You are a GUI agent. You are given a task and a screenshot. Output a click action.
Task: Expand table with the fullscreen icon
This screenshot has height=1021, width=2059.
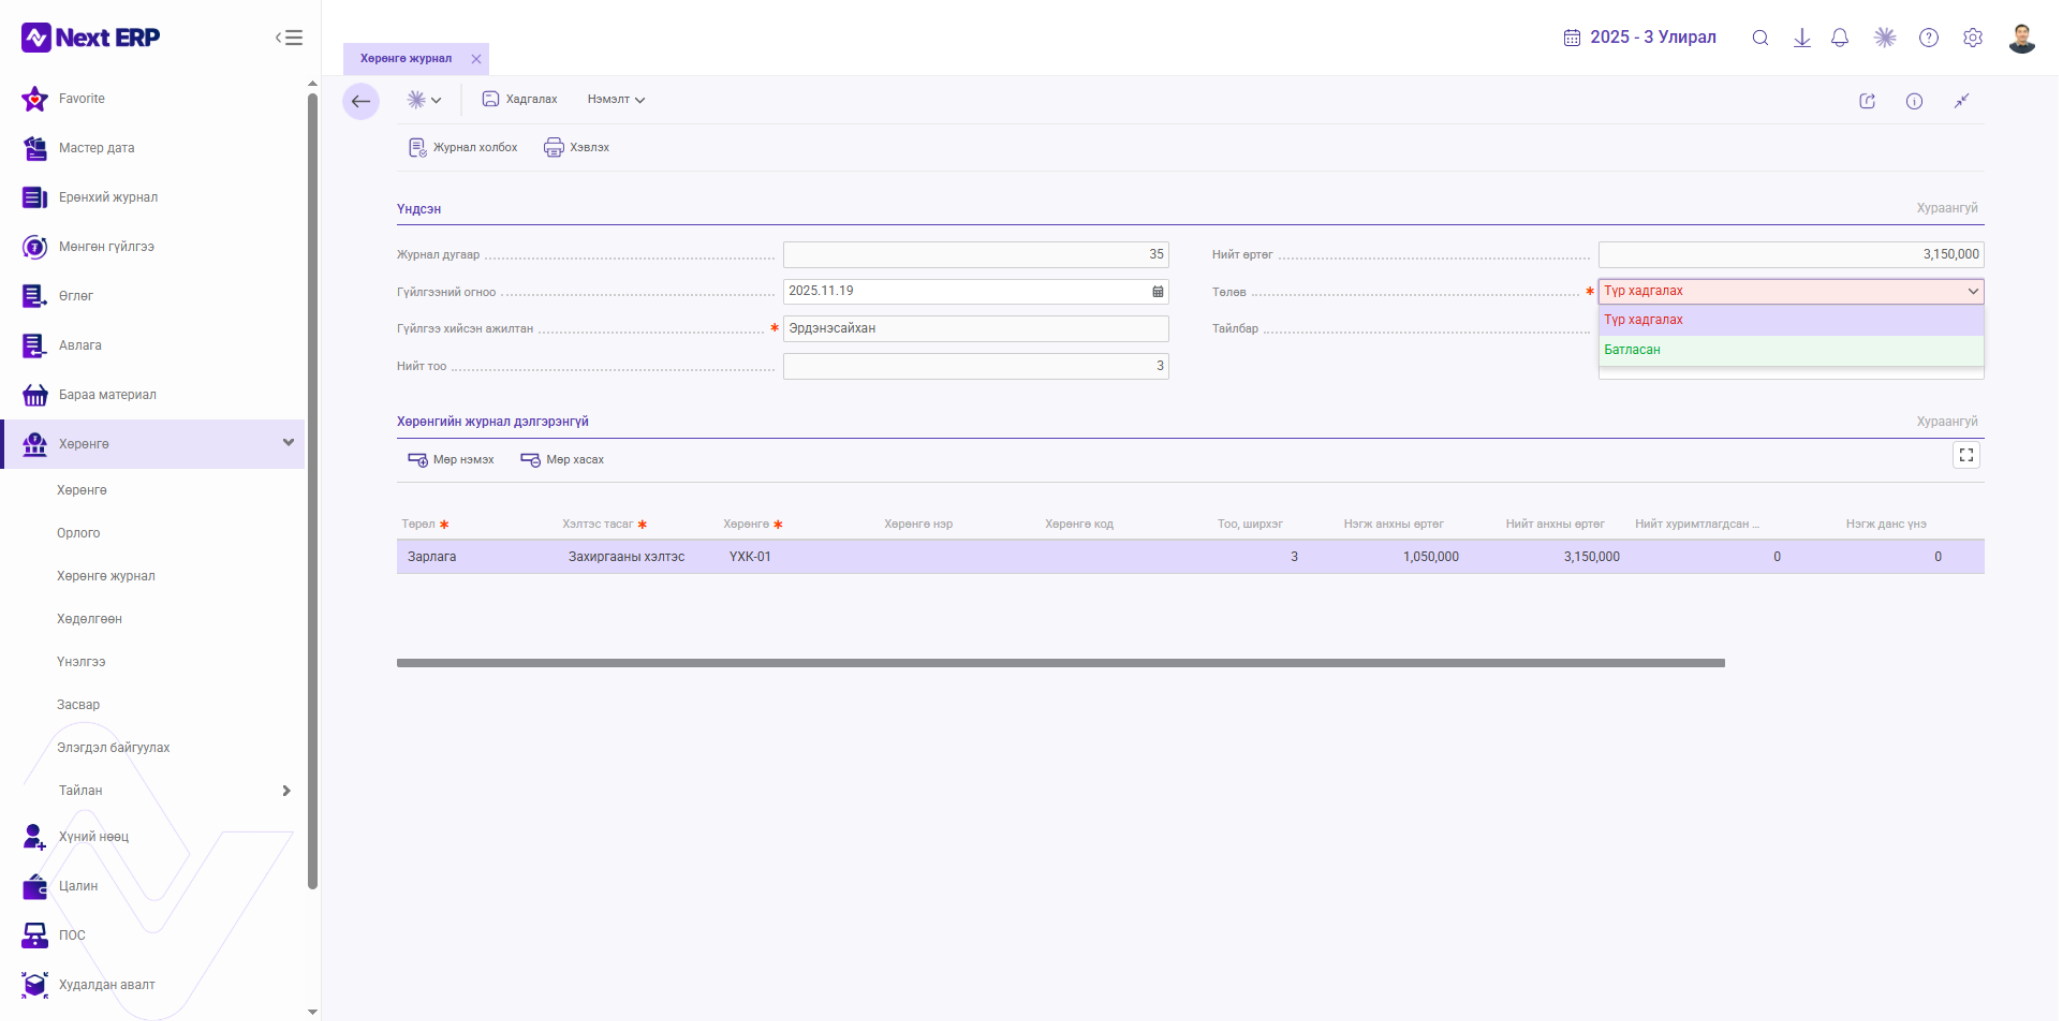pos(1966,455)
